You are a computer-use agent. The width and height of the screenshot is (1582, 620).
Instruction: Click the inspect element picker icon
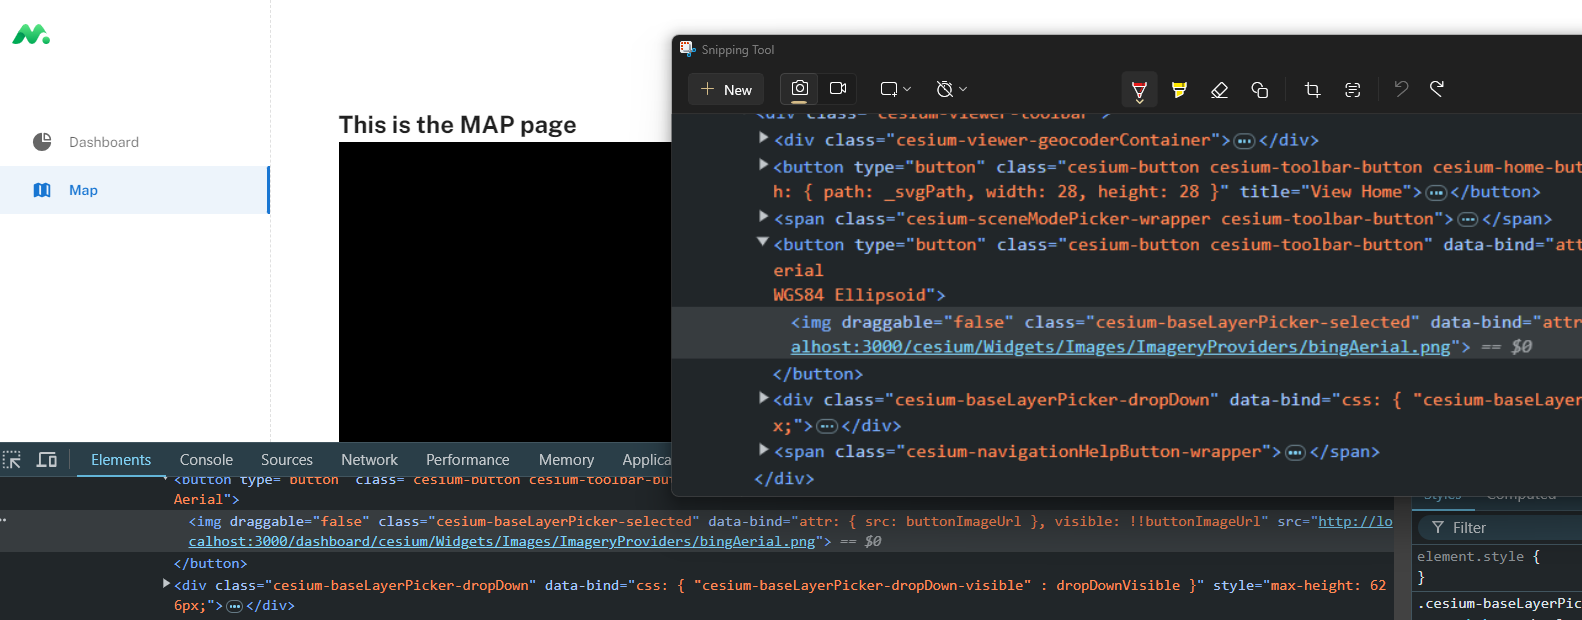pyautogui.click(x=12, y=460)
